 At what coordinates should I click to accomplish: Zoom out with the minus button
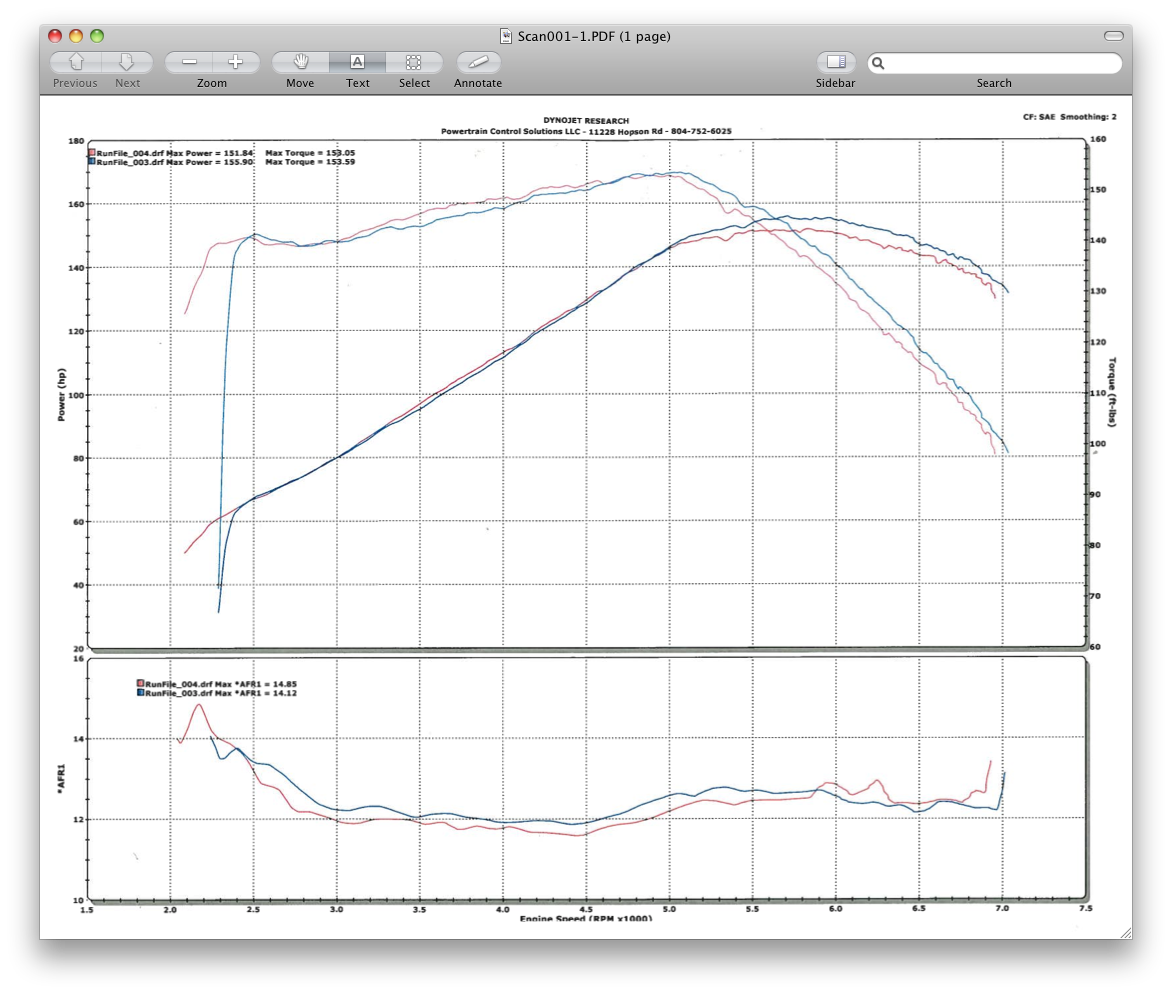pos(189,62)
